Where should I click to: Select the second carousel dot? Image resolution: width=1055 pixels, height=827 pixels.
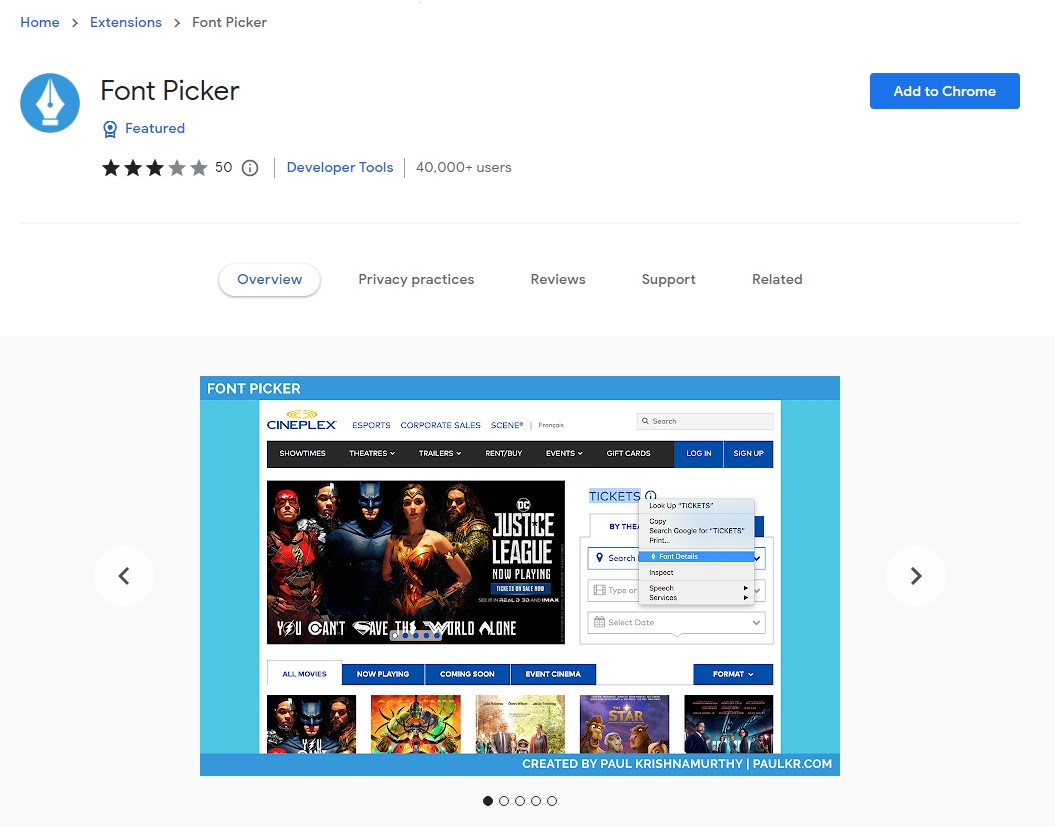tap(504, 801)
